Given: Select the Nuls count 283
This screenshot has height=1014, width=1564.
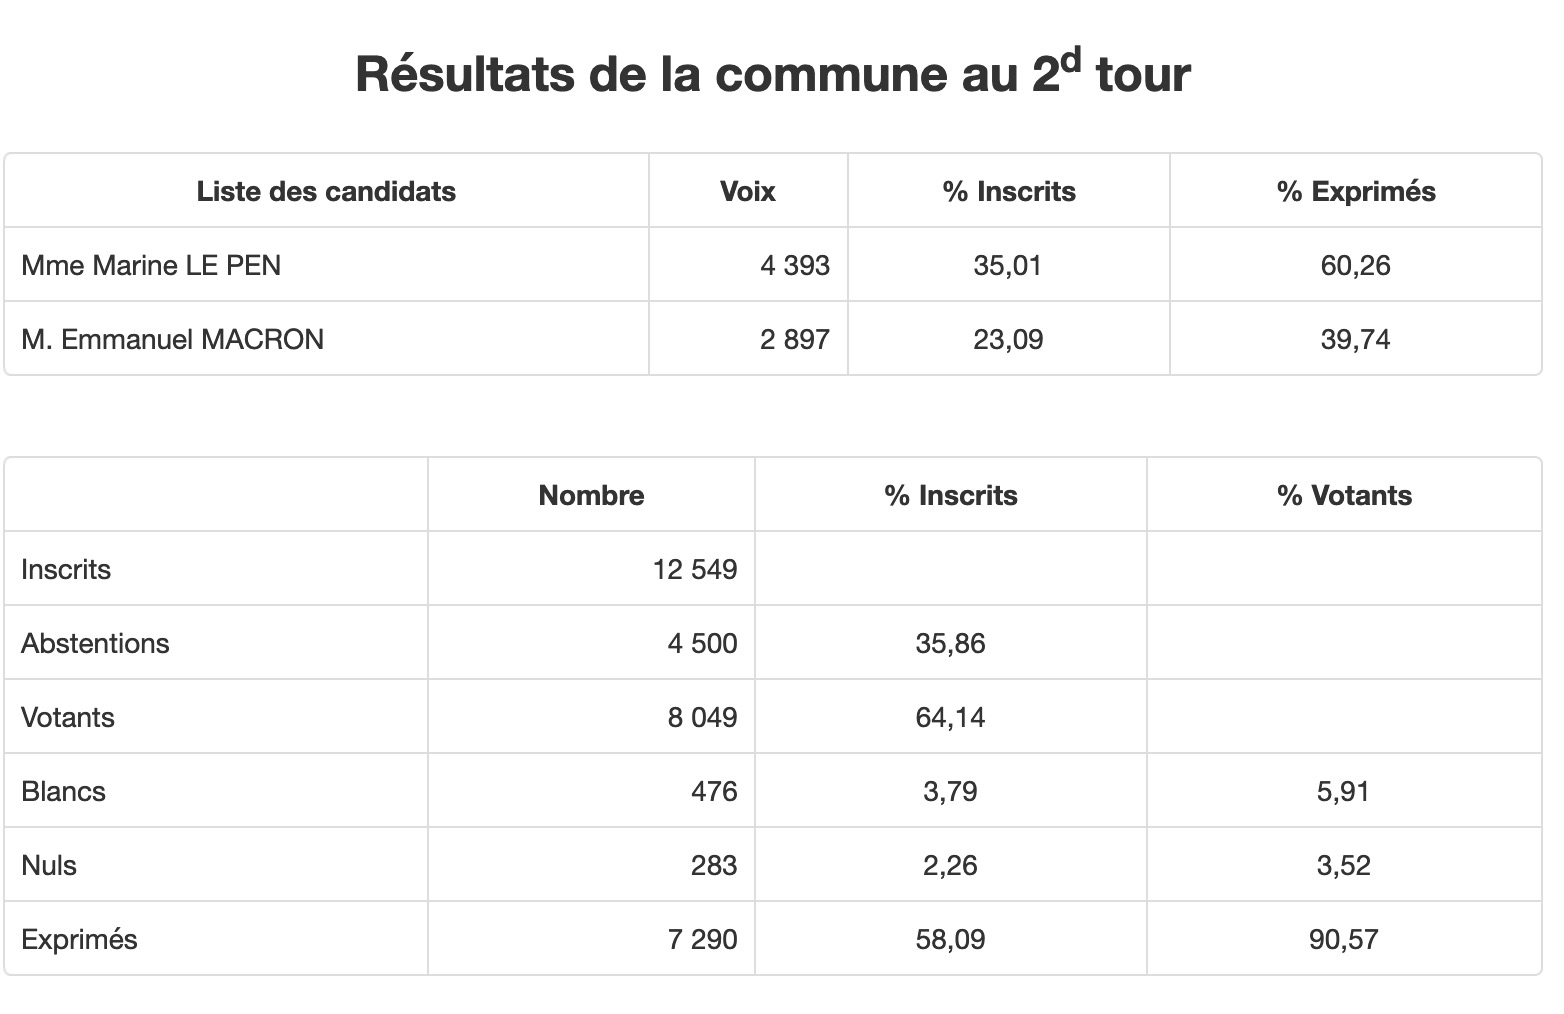Looking at the screenshot, I should click(714, 865).
